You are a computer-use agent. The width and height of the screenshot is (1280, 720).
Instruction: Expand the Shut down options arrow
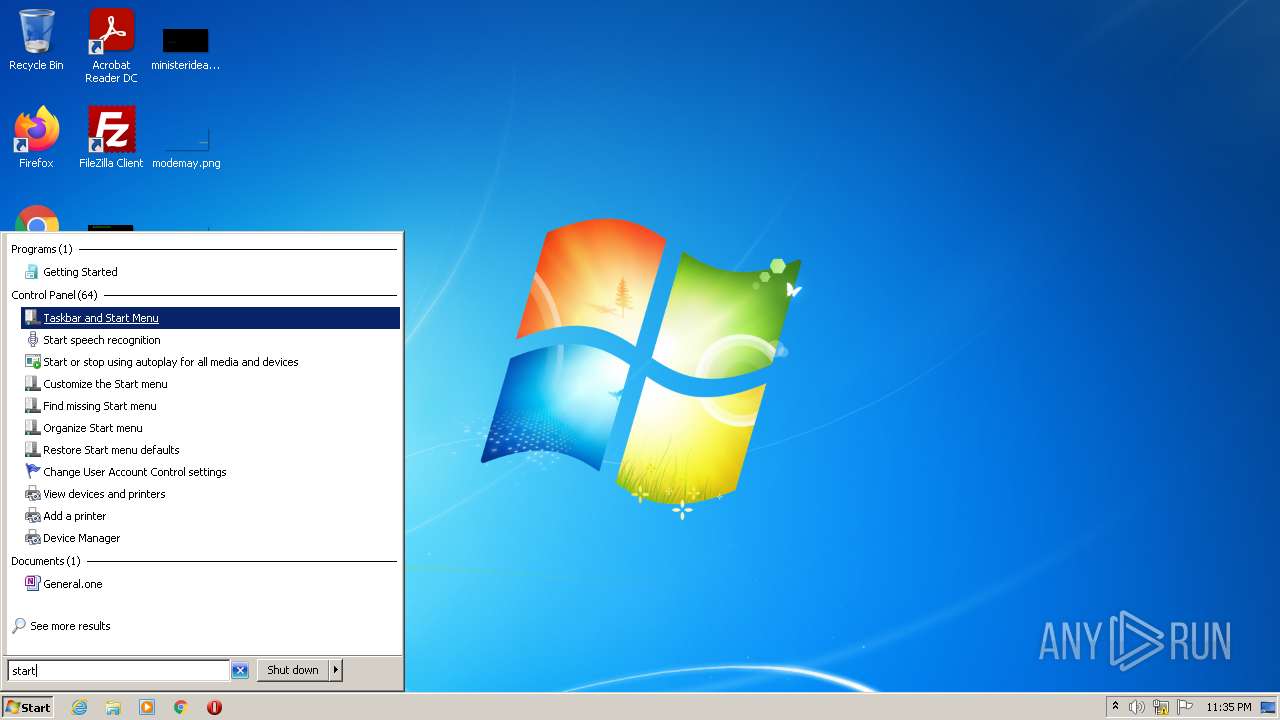click(336, 670)
